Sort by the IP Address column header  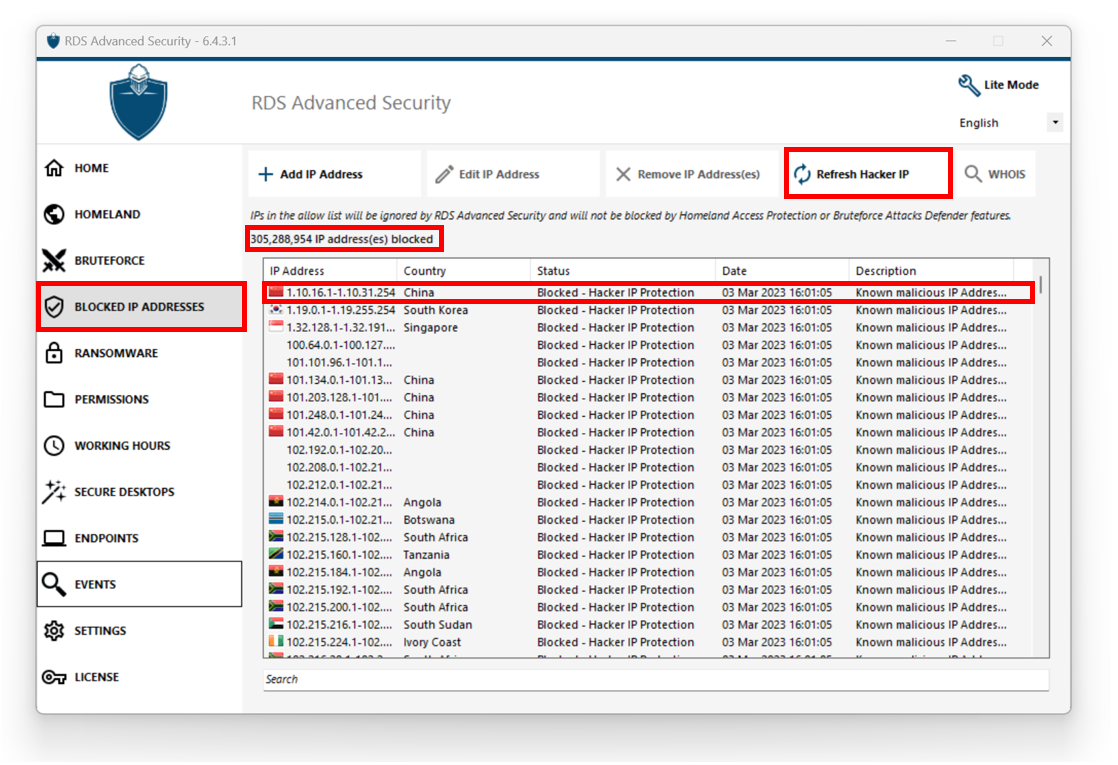coord(330,271)
